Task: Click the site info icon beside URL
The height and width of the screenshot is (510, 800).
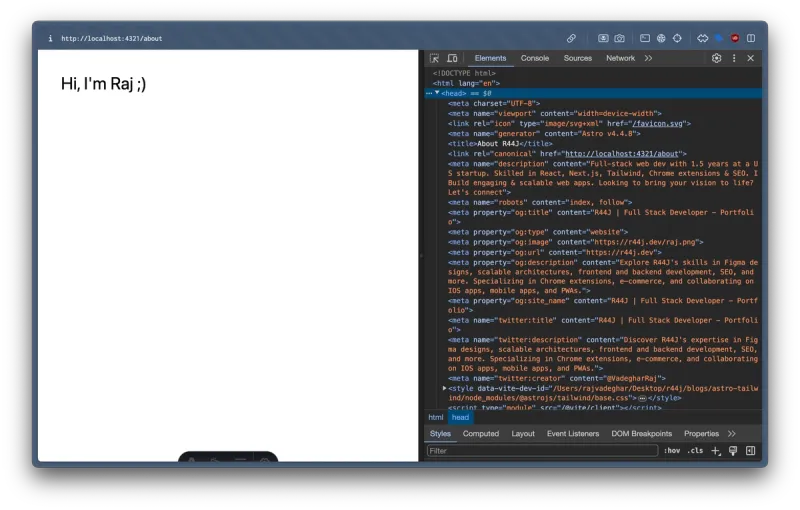Action: coord(50,38)
